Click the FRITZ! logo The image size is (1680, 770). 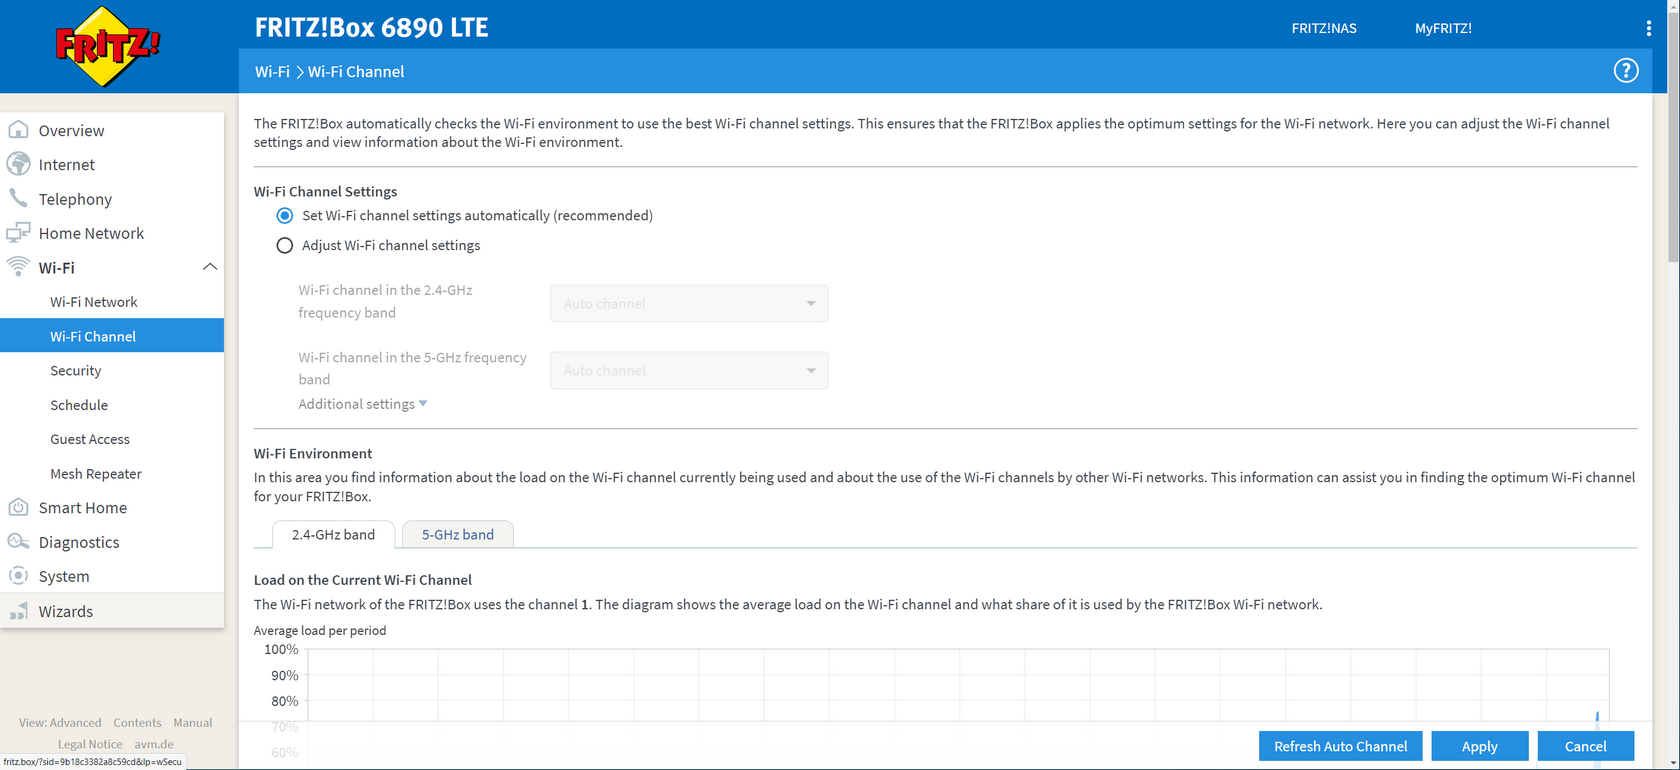pyautogui.click(x=108, y=46)
